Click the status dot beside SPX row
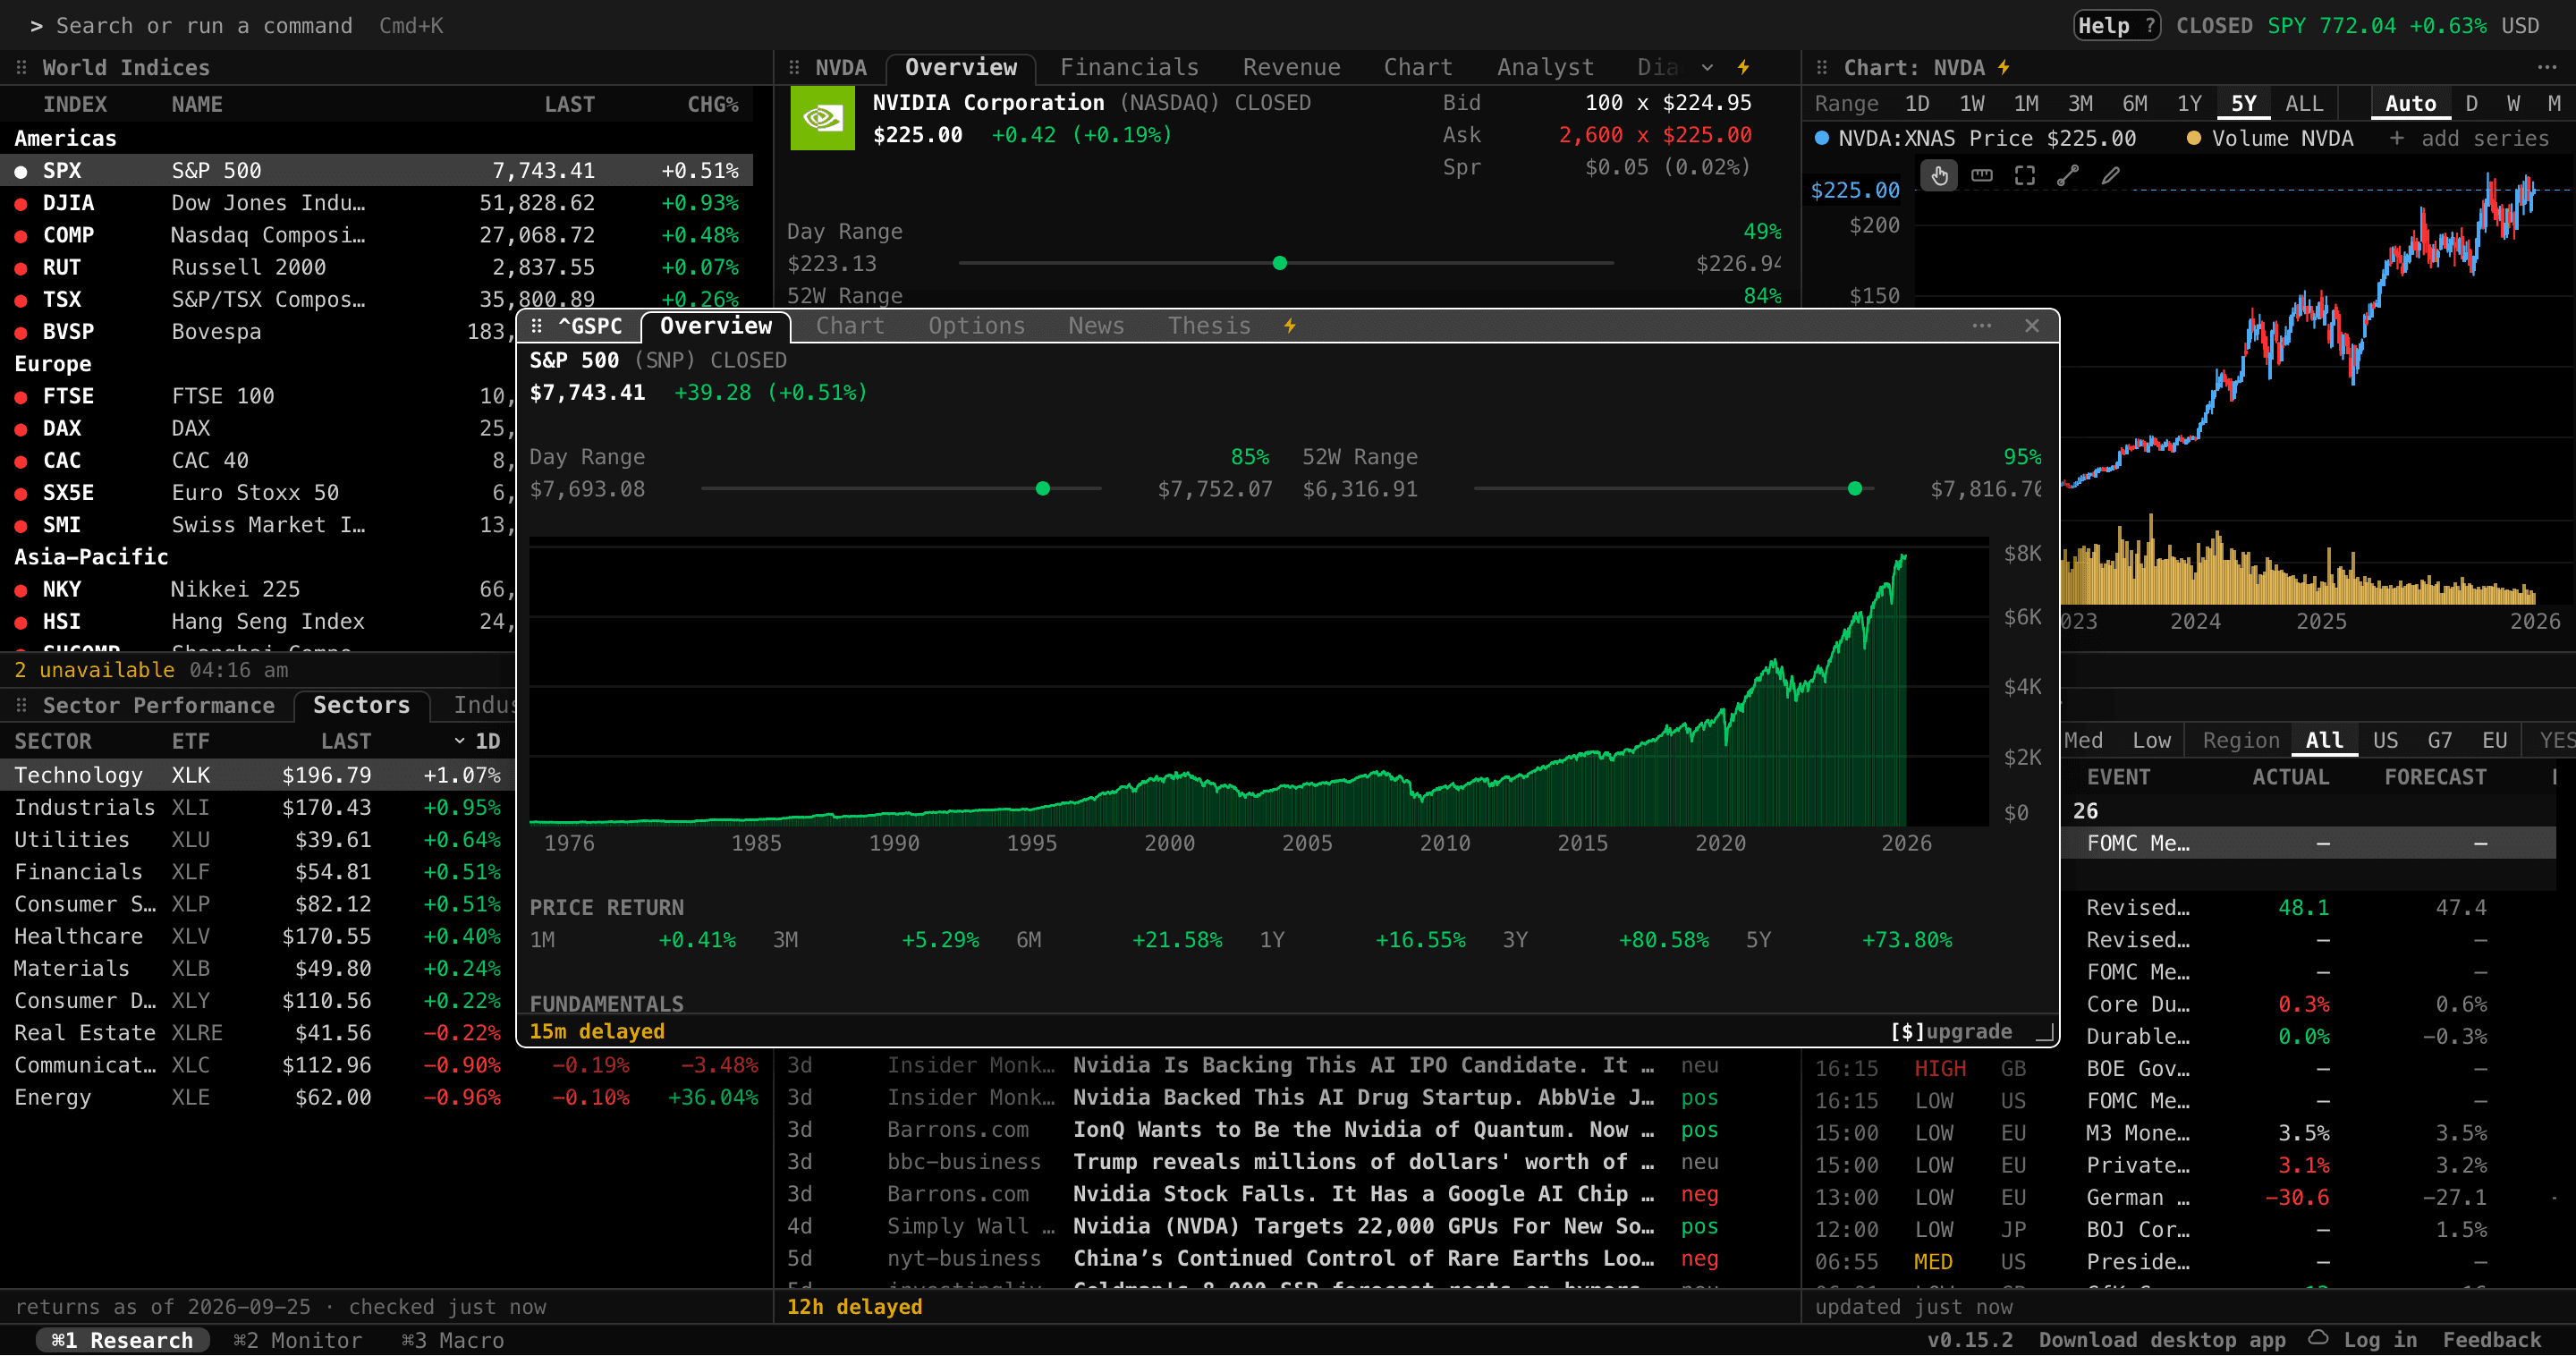The width and height of the screenshot is (2576, 1356). (x=20, y=172)
